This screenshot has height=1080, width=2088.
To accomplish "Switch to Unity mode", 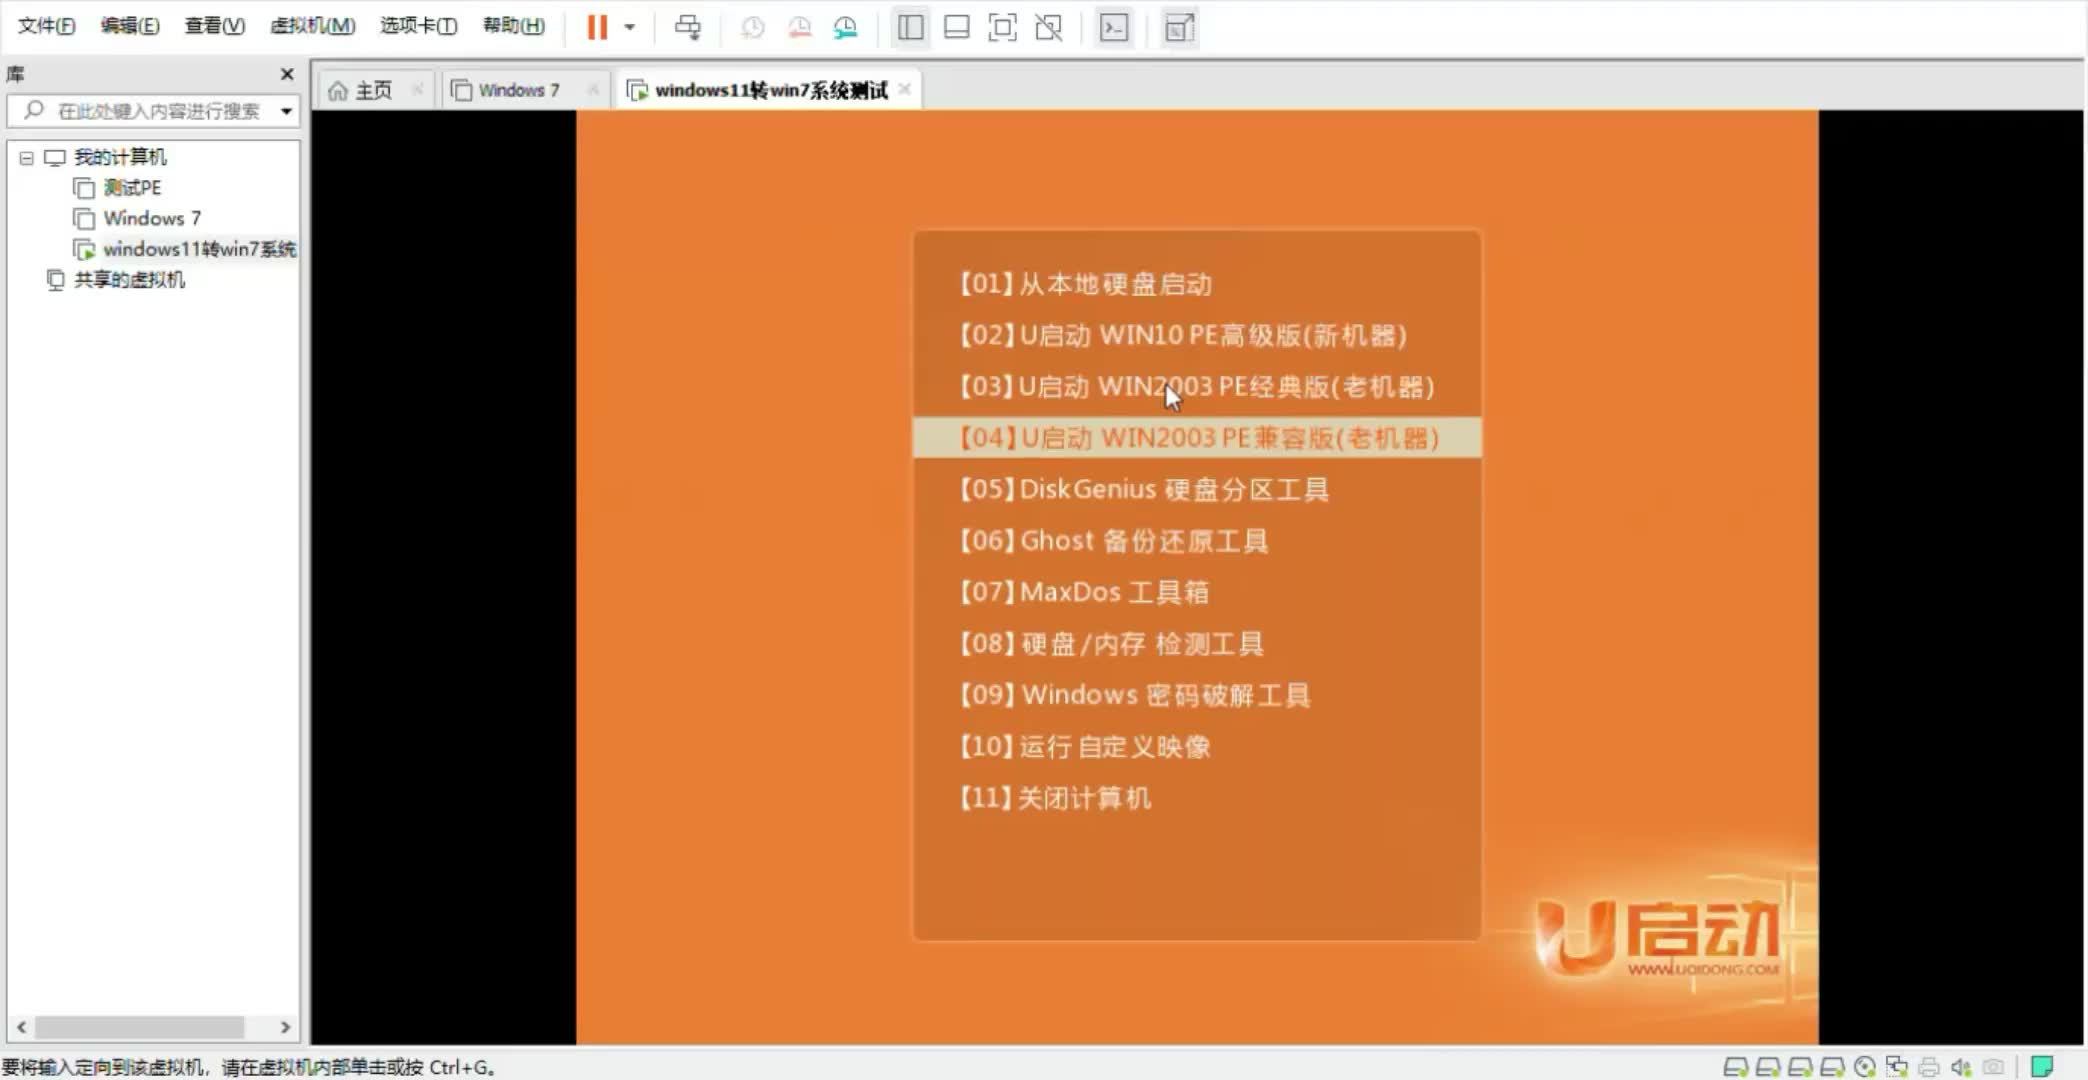I will 1048,27.
